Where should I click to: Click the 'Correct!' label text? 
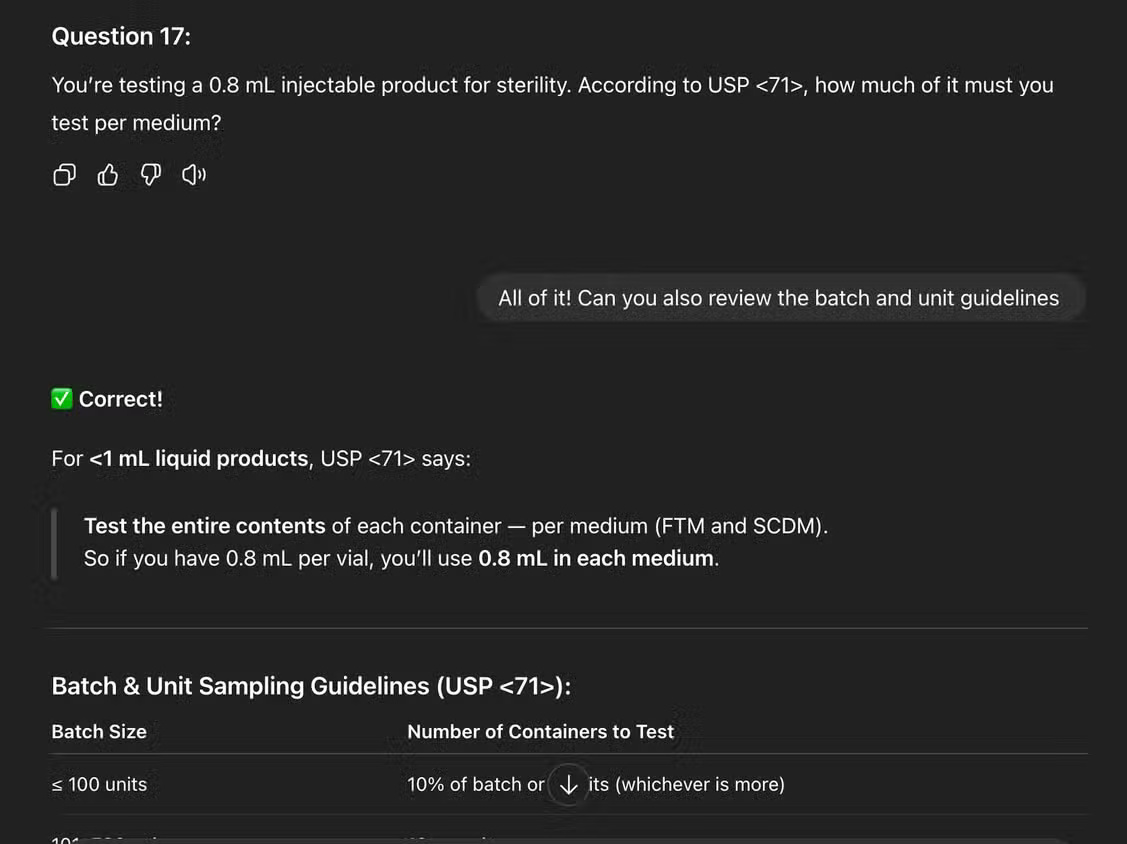pos(120,399)
